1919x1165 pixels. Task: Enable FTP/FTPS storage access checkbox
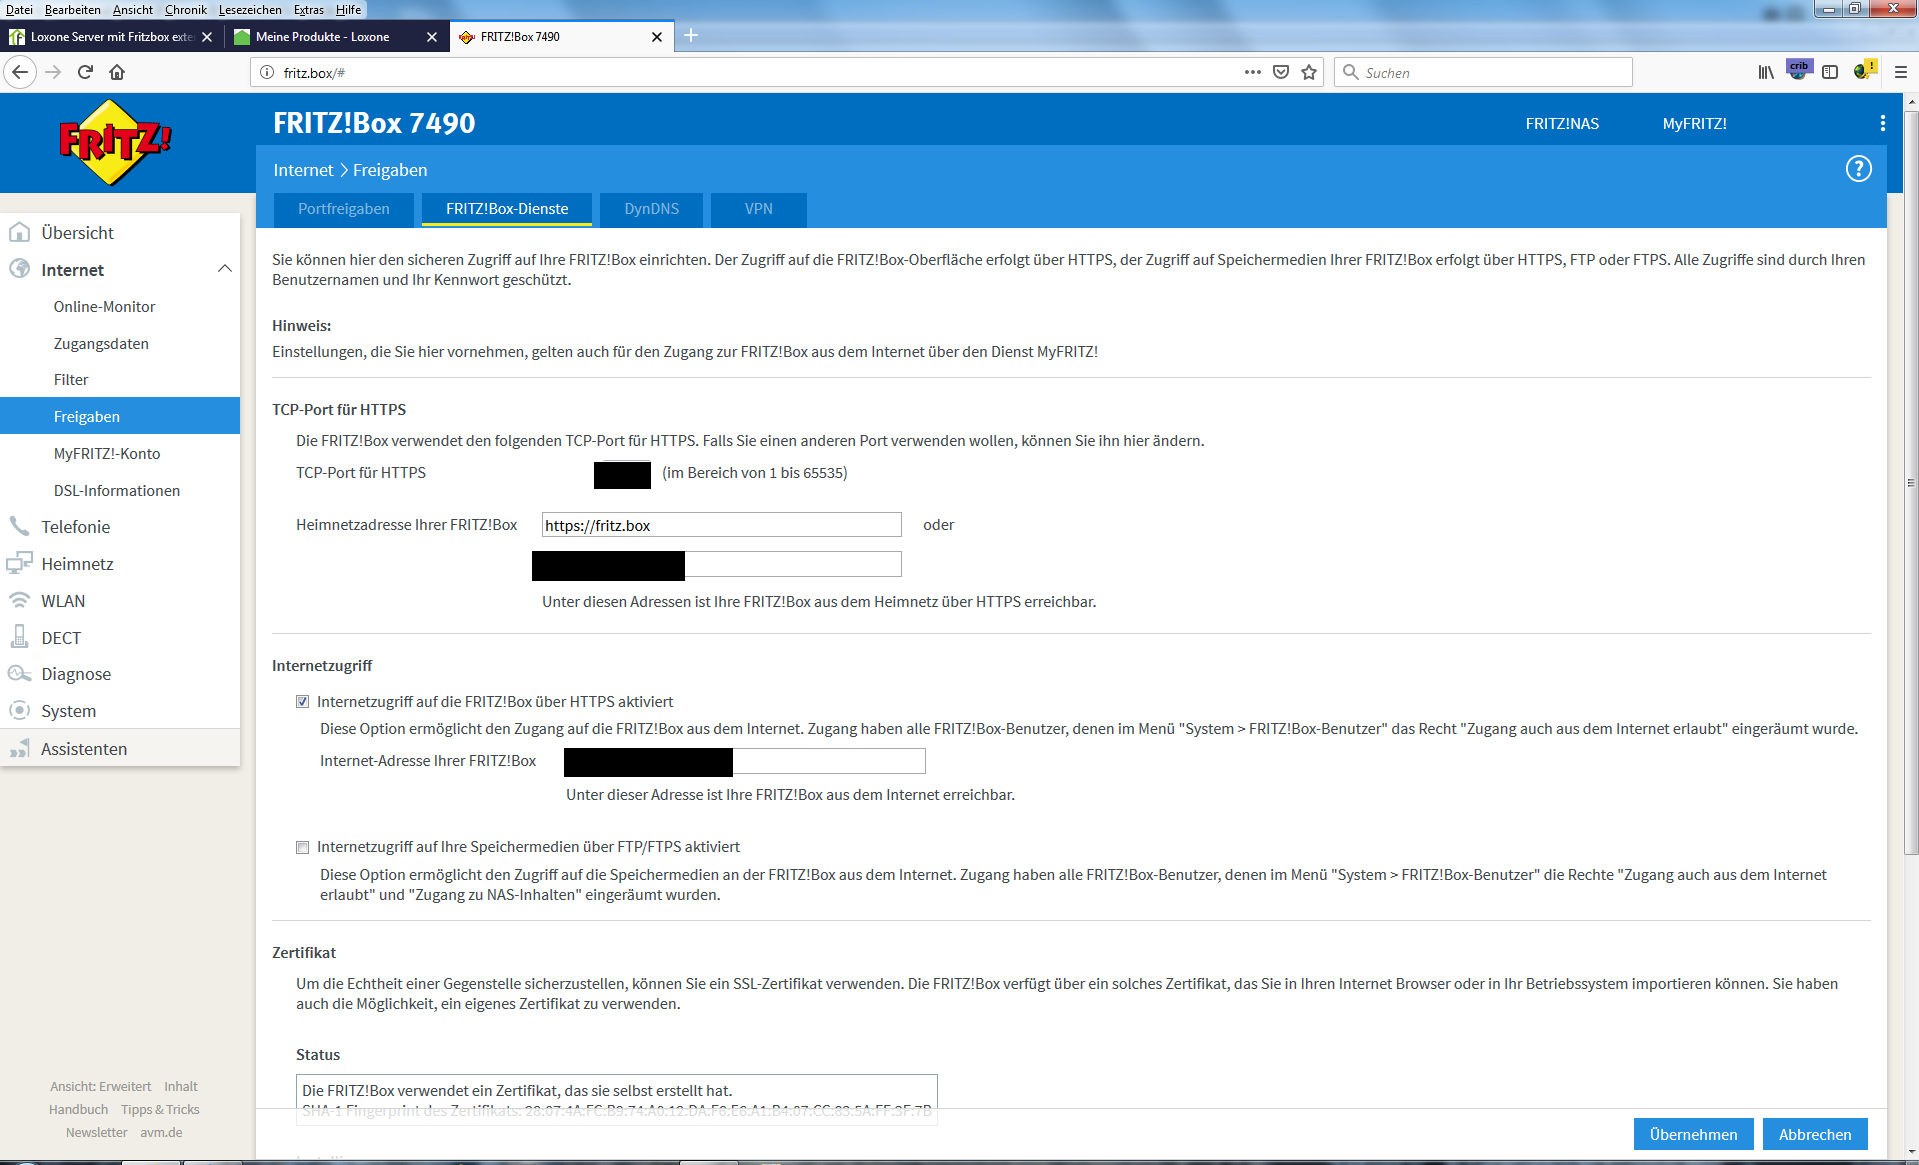(302, 847)
